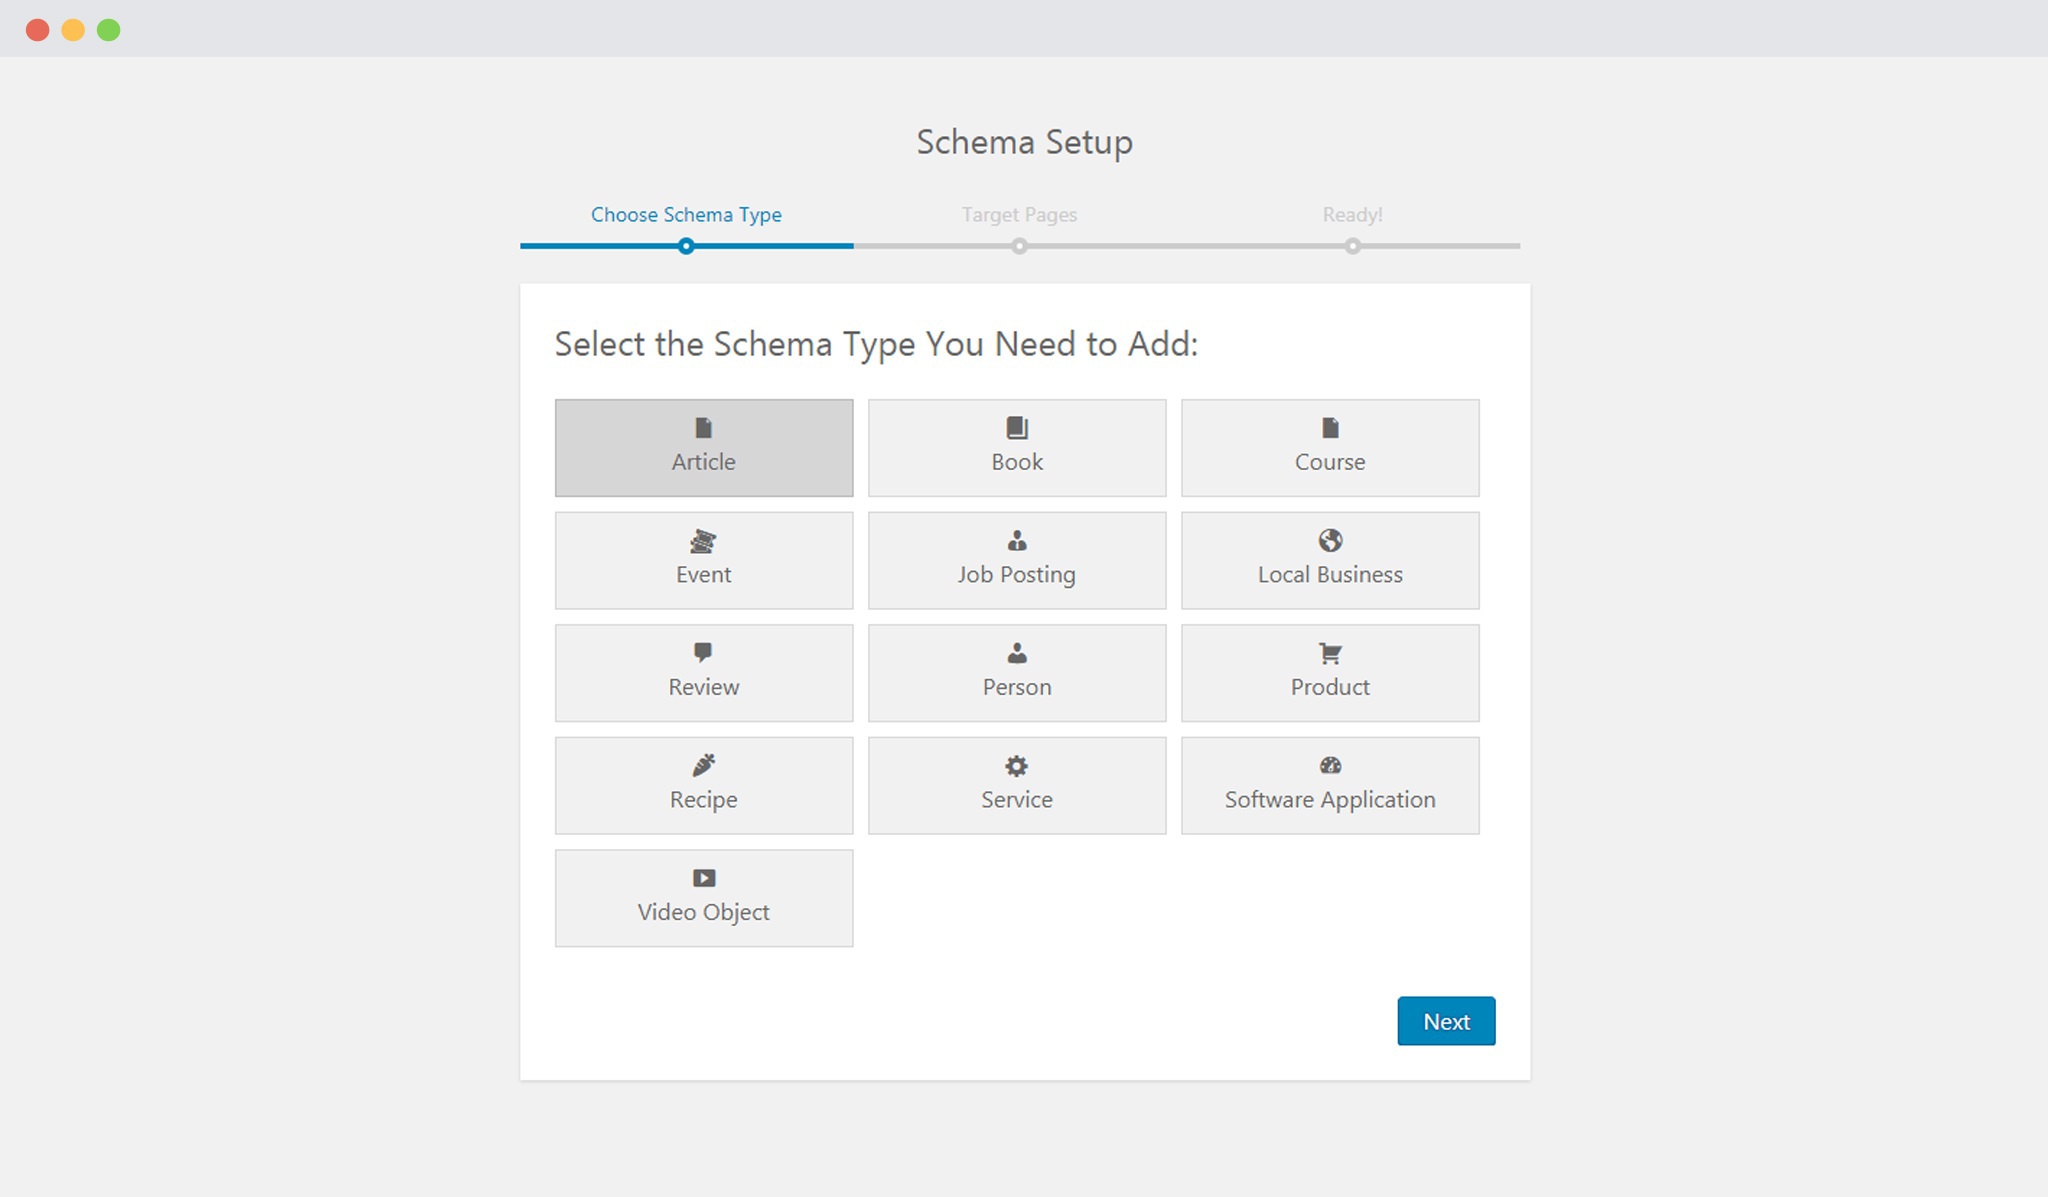This screenshot has height=1197, width=2048.
Task: Pick the Person schema type
Action: point(1016,673)
